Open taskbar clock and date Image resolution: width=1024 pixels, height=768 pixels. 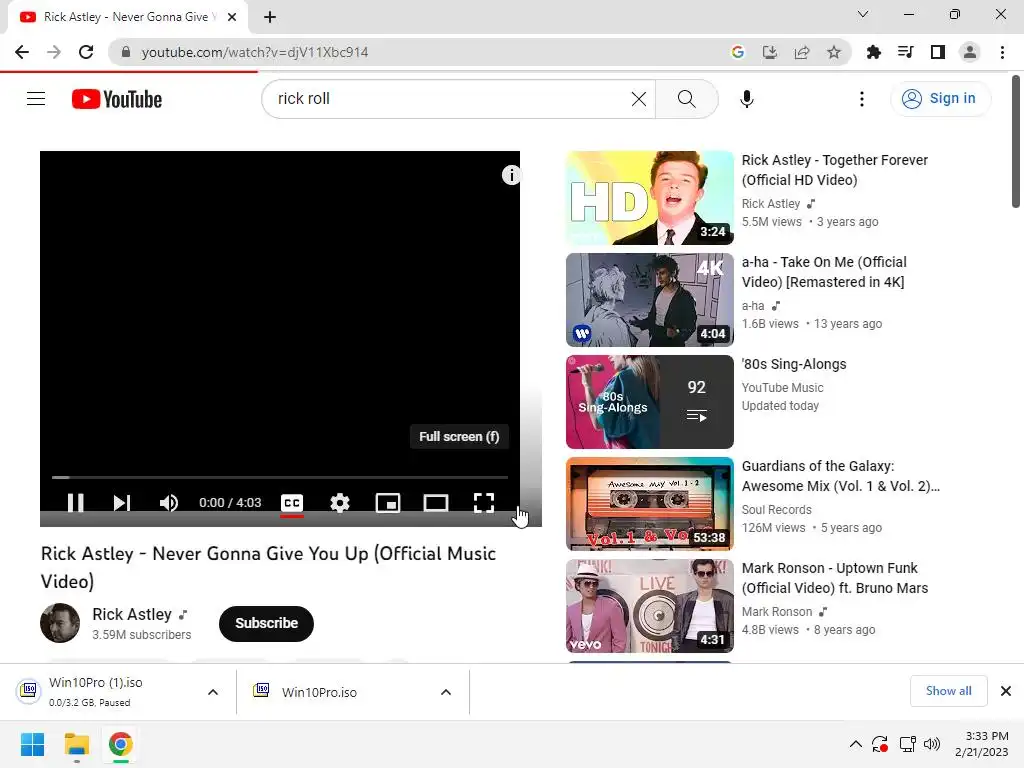tap(982, 744)
